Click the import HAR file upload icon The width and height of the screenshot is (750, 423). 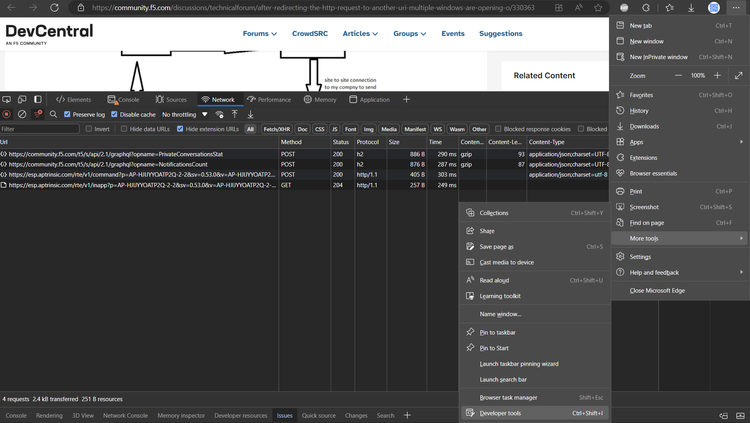point(235,115)
